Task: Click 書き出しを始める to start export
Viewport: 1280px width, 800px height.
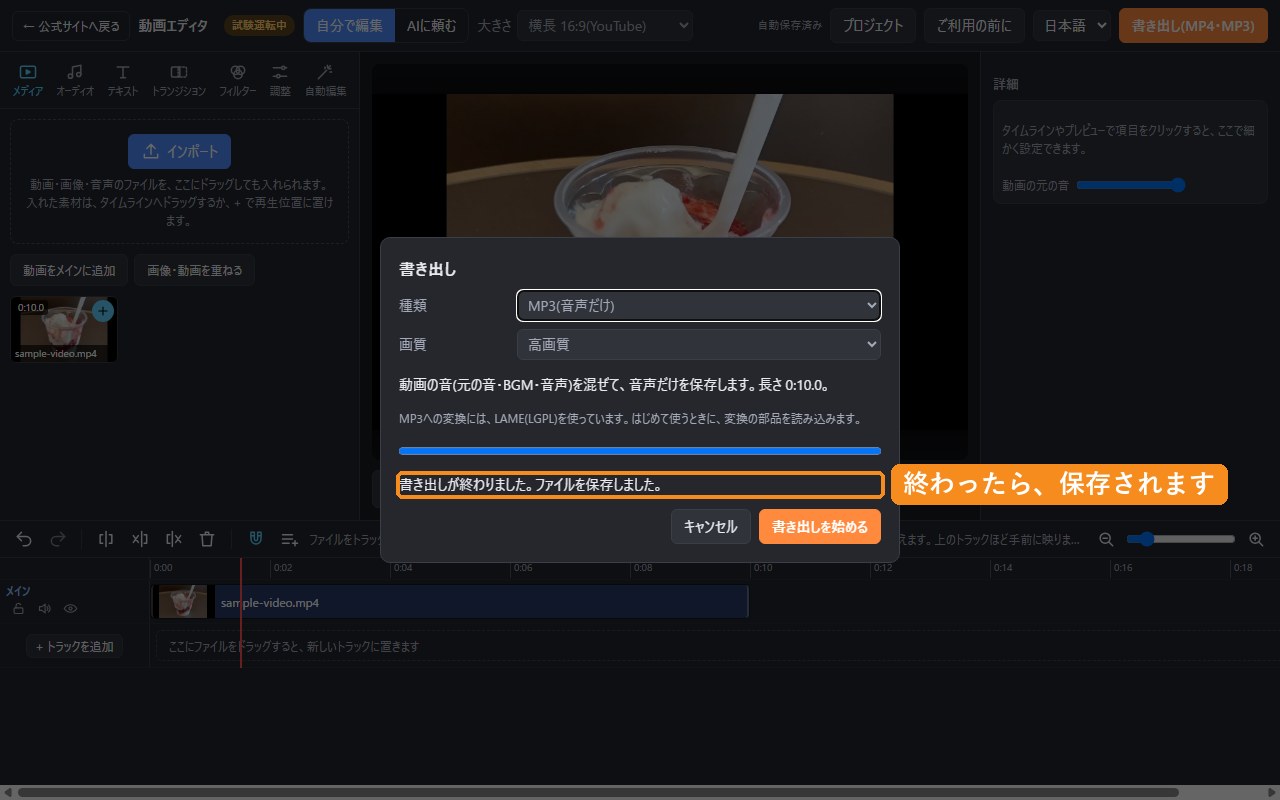Action: (820, 527)
